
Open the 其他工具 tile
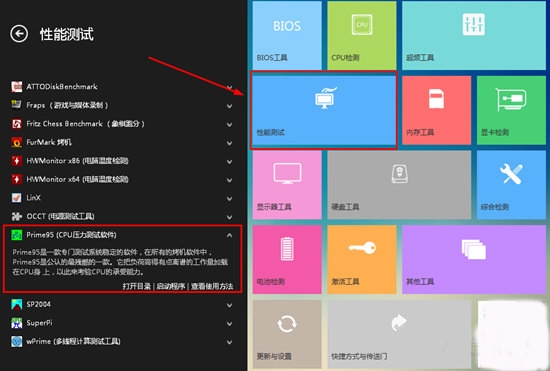(474, 259)
